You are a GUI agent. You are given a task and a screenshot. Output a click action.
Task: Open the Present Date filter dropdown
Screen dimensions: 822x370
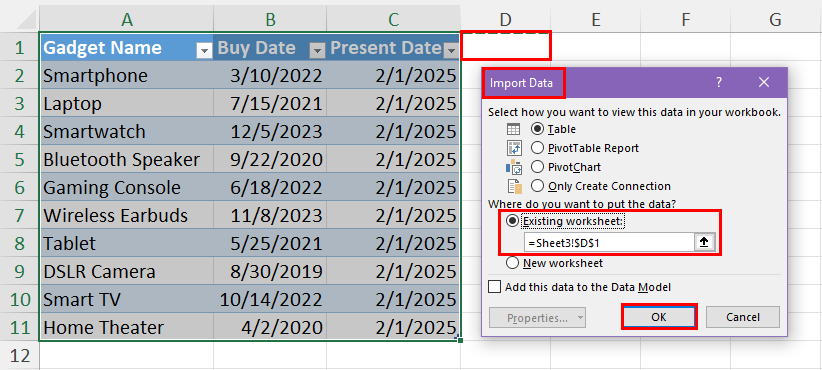451,50
